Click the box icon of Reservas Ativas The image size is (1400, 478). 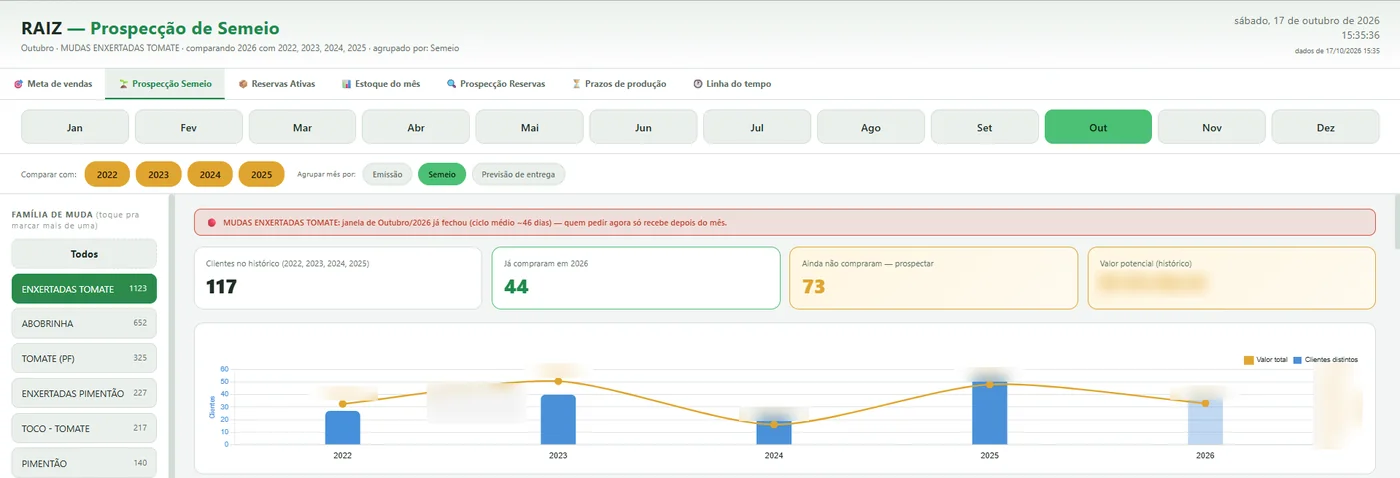coord(243,84)
